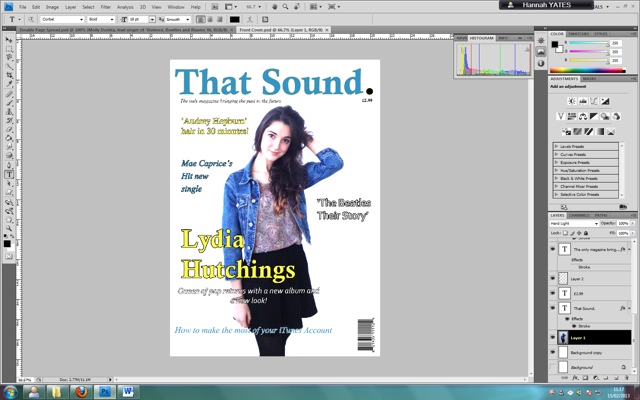
Task: Click the color spectrum ramp
Action: 588,70
